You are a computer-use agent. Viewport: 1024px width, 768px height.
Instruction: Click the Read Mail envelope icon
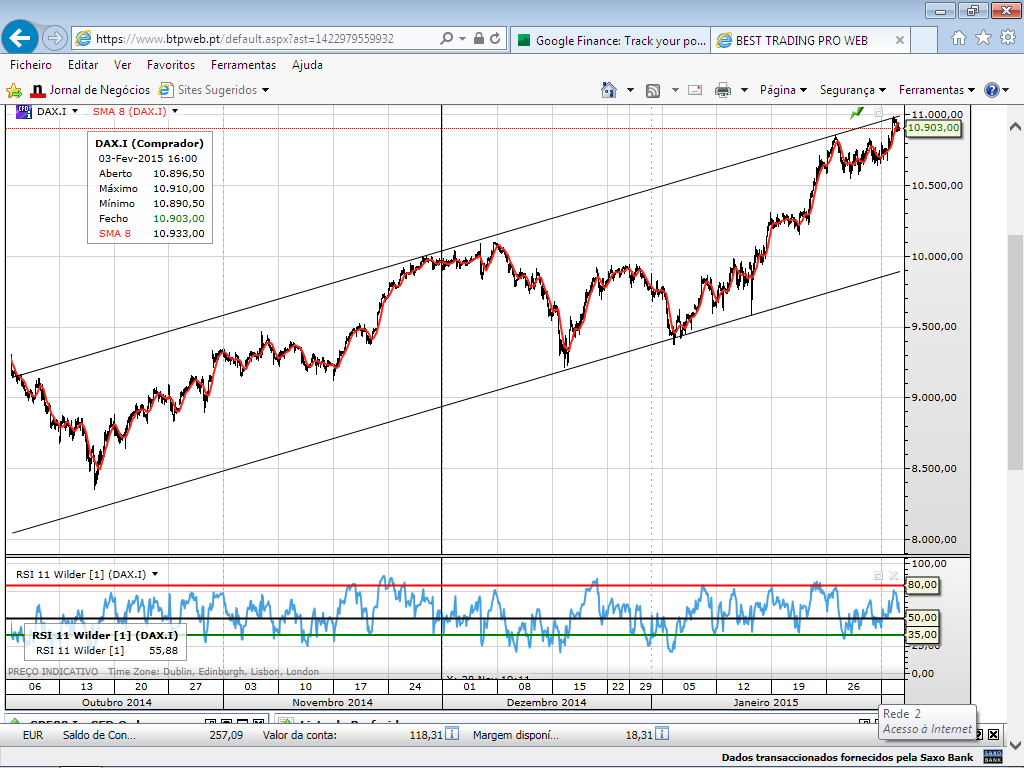695,90
